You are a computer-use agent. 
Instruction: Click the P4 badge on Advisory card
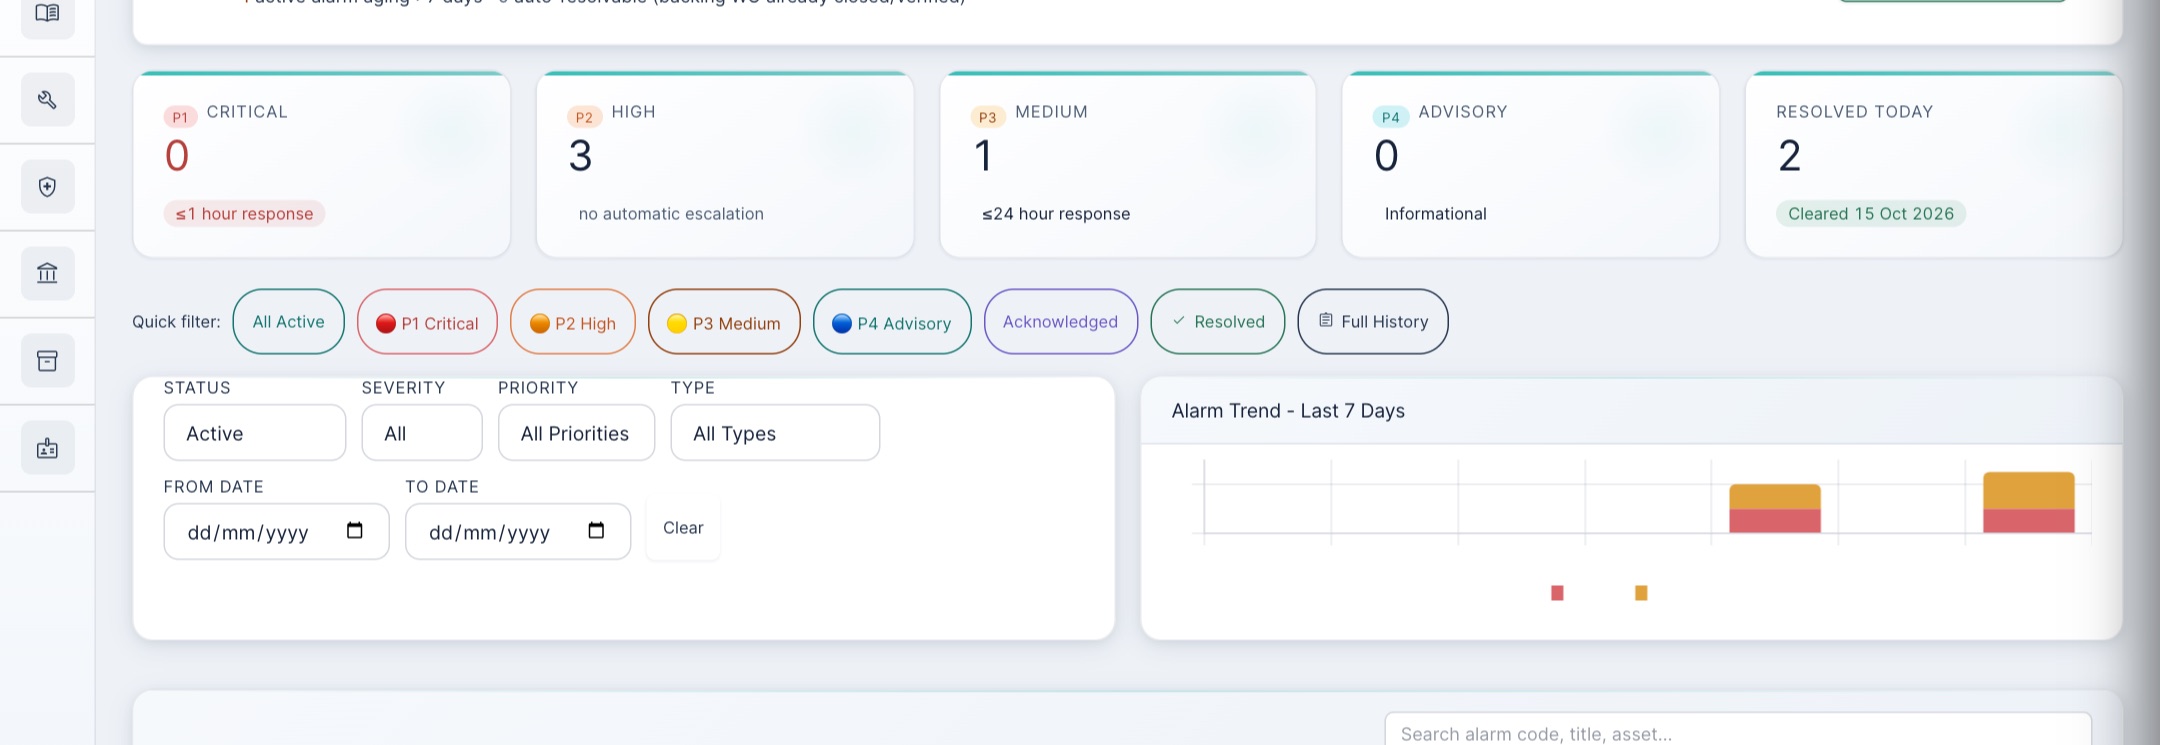click(x=1390, y=117)
